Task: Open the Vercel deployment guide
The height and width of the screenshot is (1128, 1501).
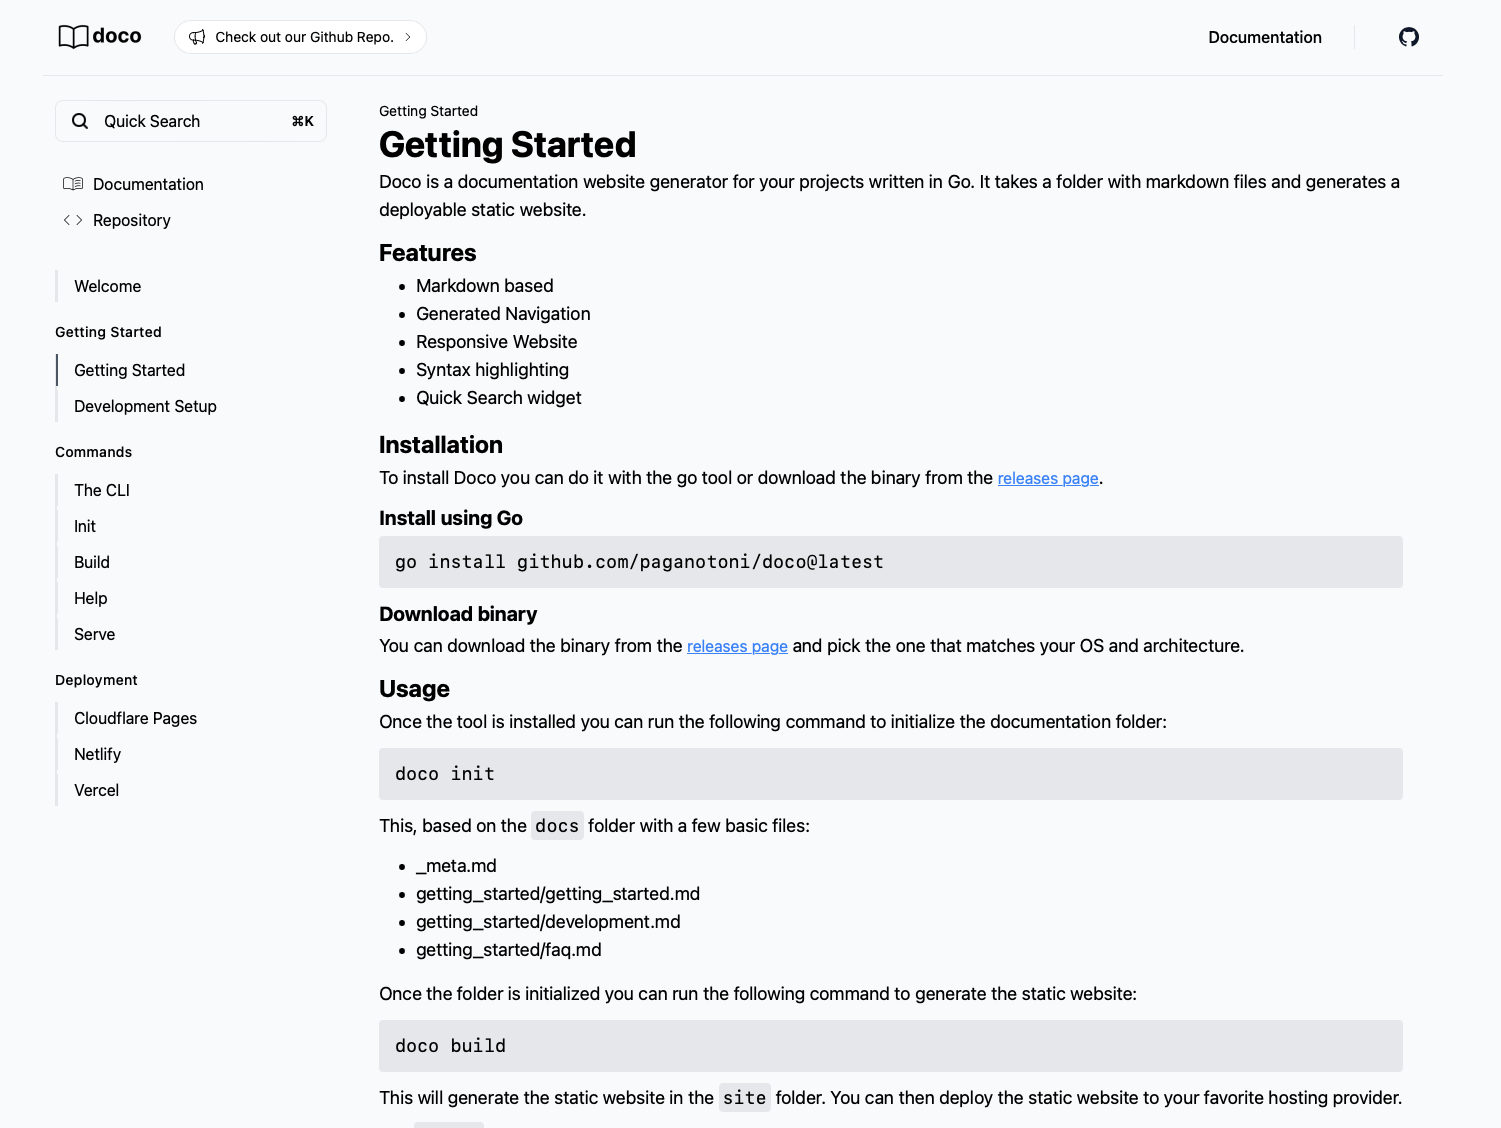Action: pos(96,790)
